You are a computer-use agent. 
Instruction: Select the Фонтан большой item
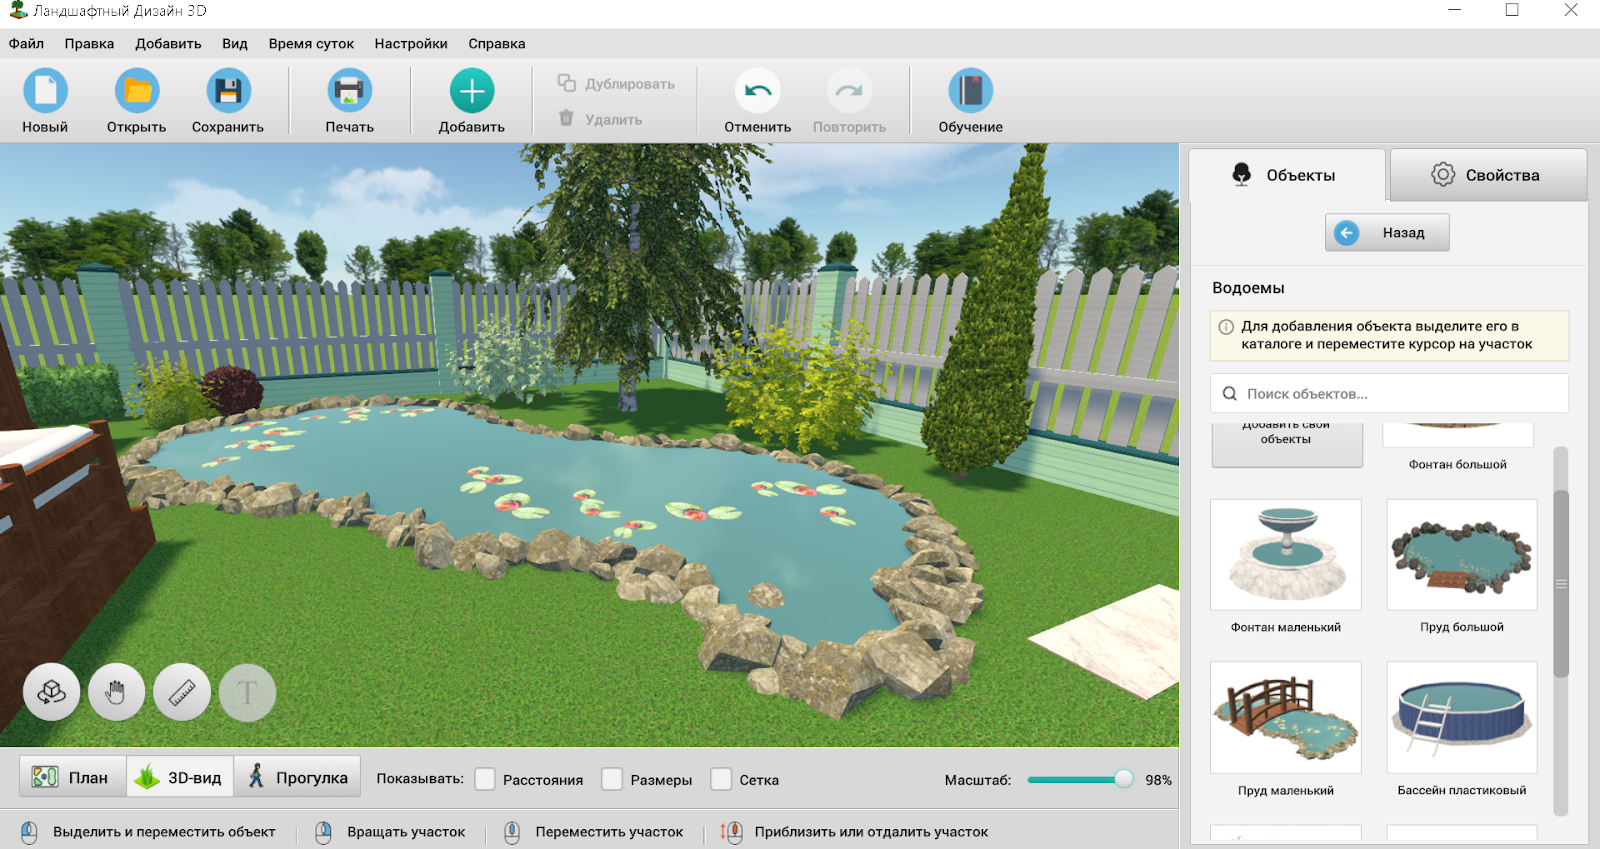tap(1458, 447)
